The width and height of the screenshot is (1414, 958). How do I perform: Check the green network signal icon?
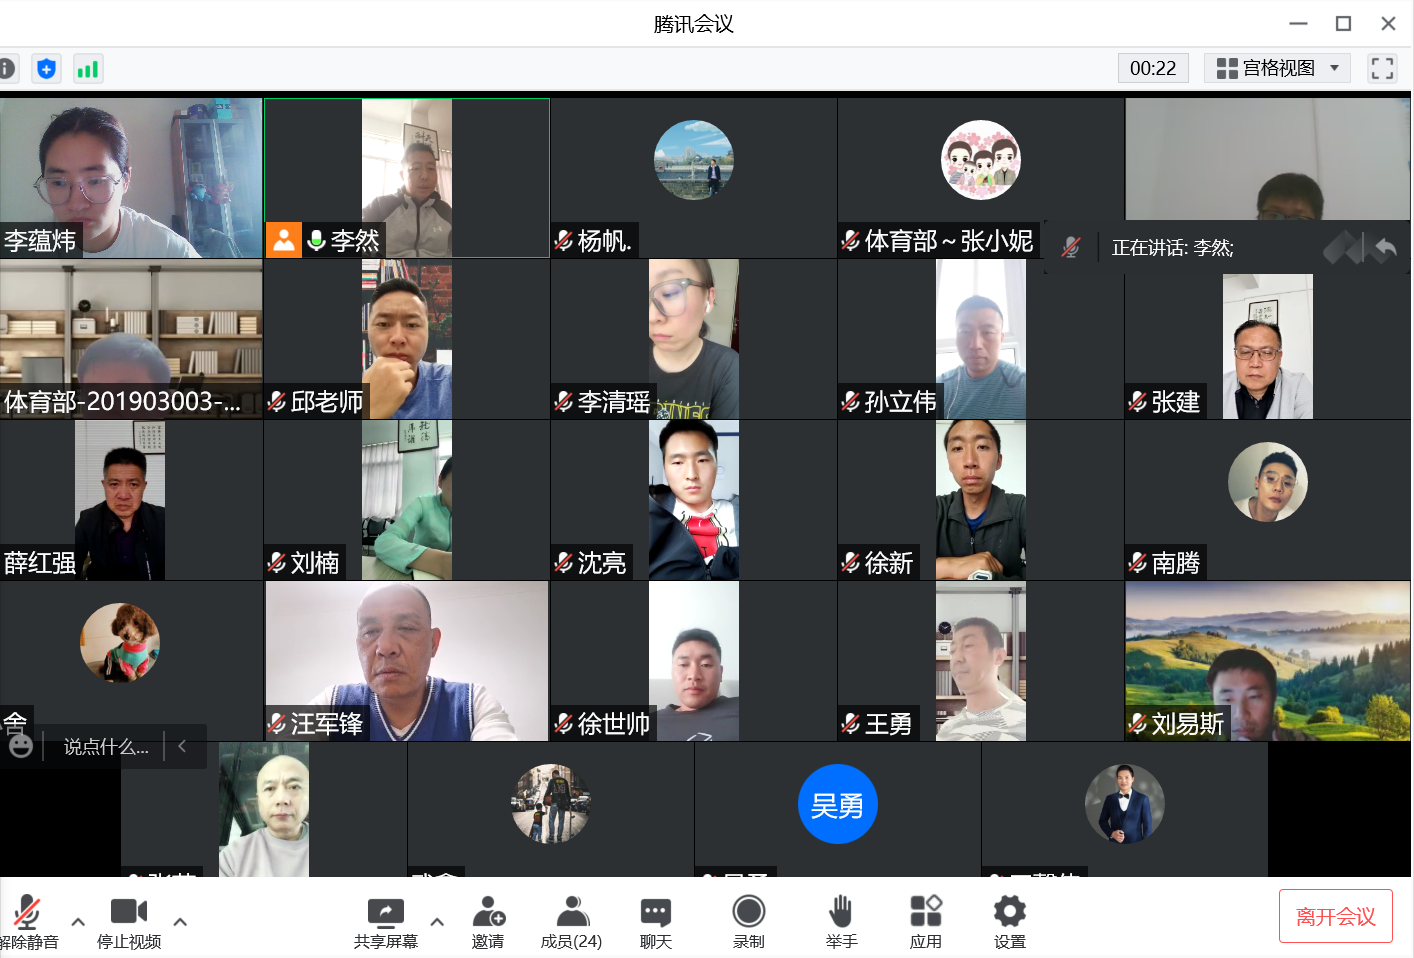pos(88,69)
